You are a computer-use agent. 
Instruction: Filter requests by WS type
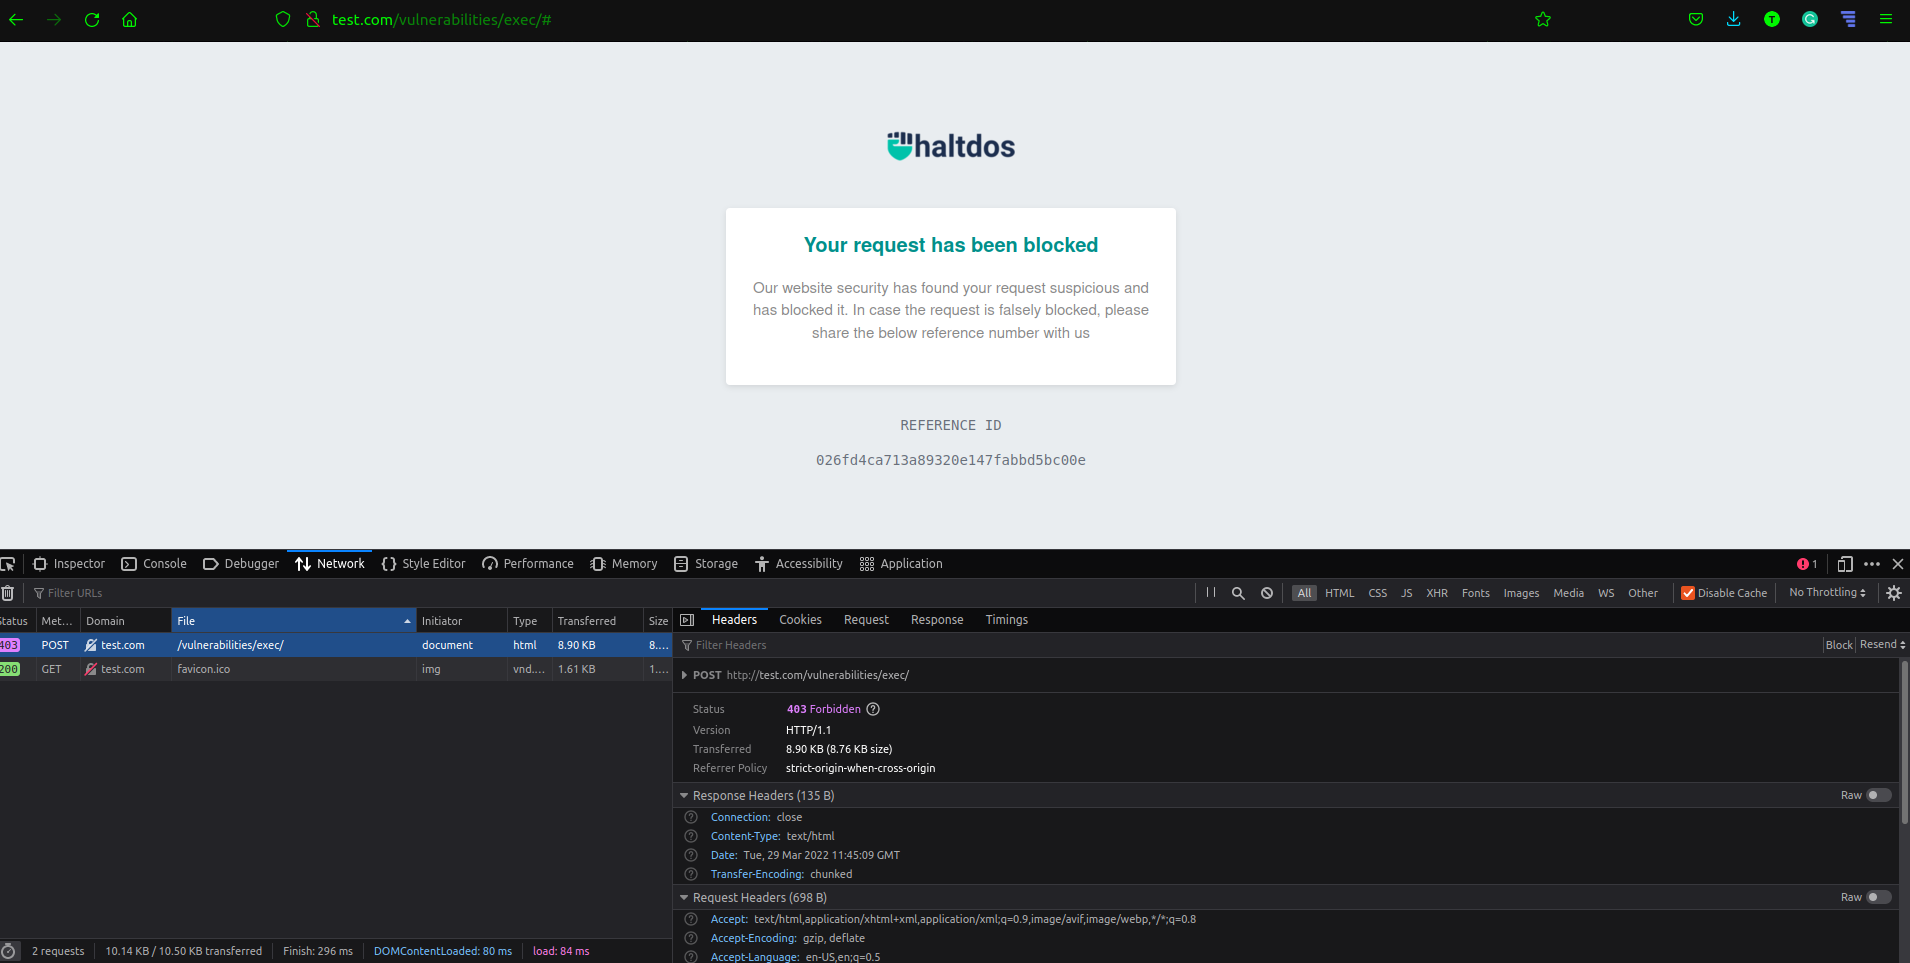1606,593
